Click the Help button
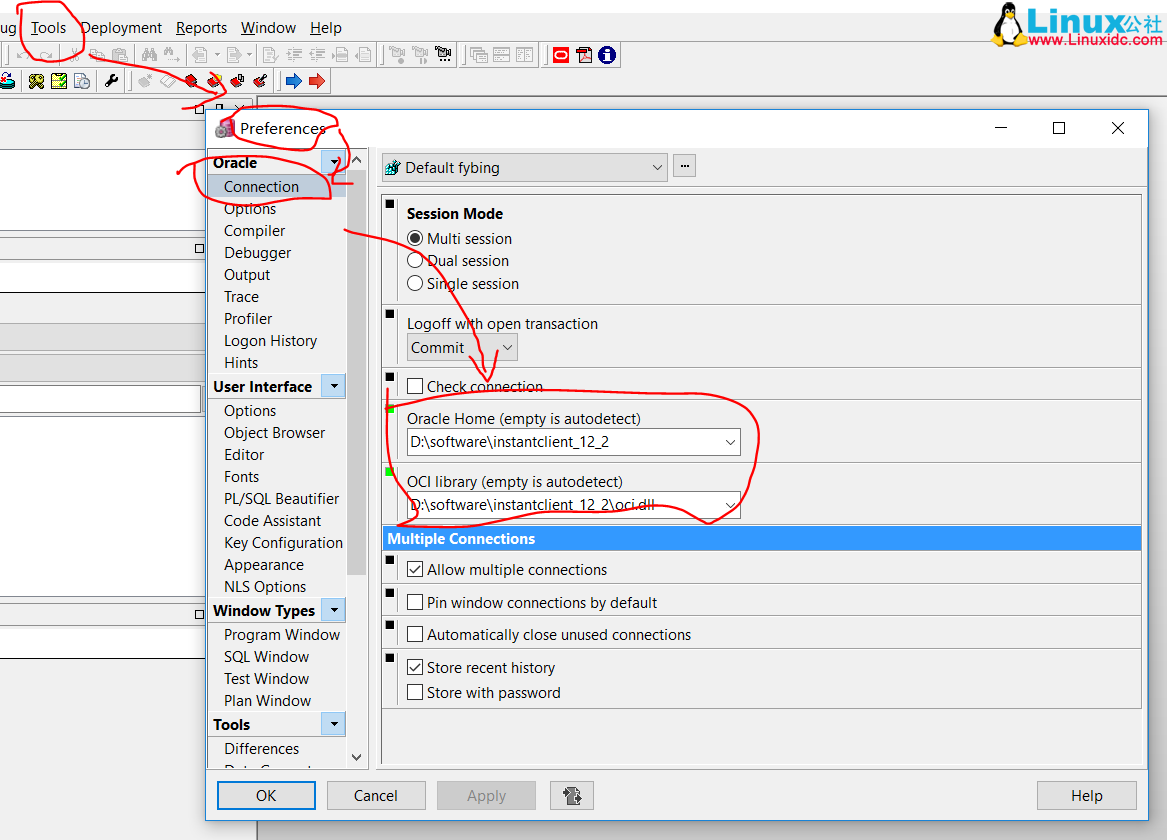This screenshot has height=840, width=1167. [x=1086, y=795]
